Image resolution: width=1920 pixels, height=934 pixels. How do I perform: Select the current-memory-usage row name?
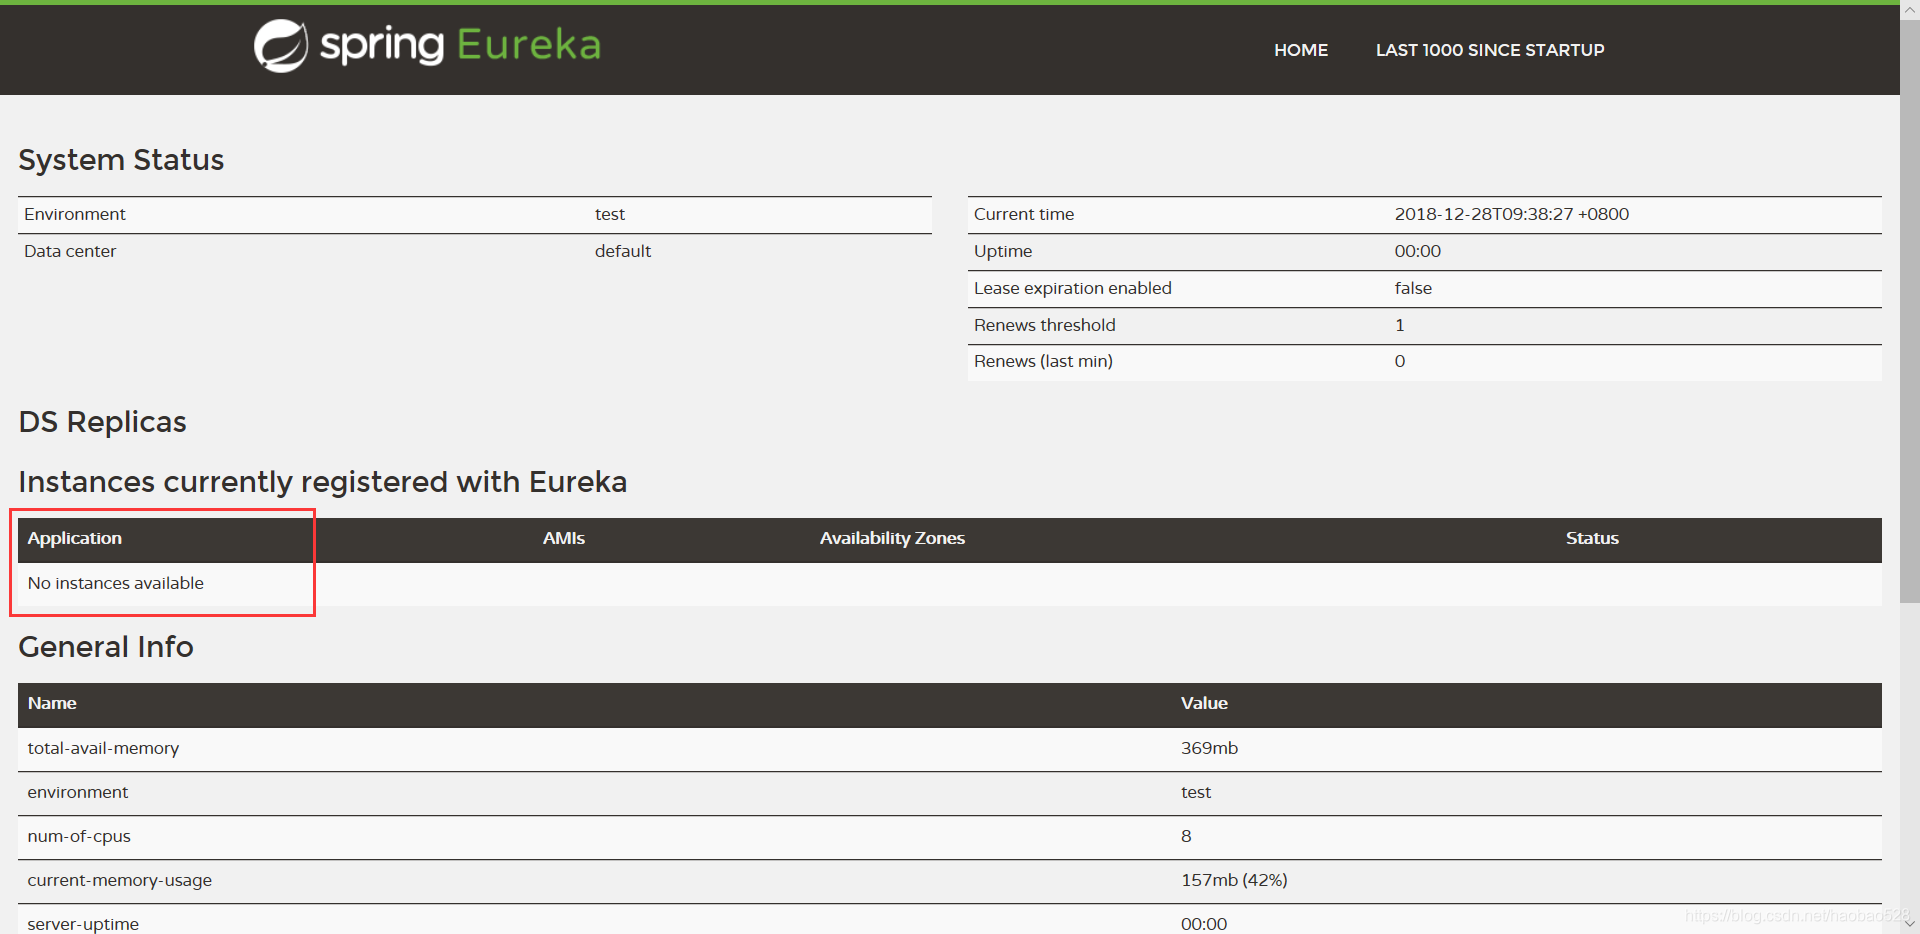pyautogui.click(x=120, y=880)
